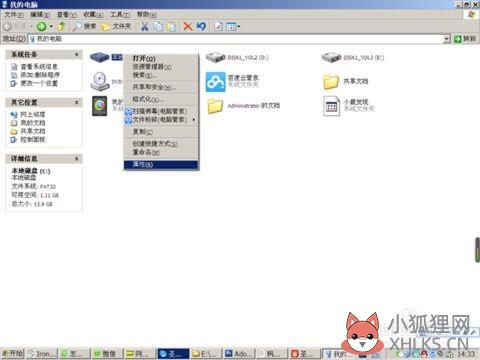Choose 扫描病毒 (电脑管家) context item
The image size is (480, 360).
161,111
